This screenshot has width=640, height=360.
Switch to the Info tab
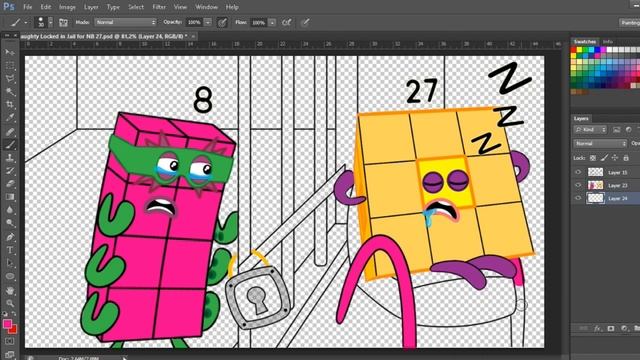pyautogui.click(x=608, y=42)
